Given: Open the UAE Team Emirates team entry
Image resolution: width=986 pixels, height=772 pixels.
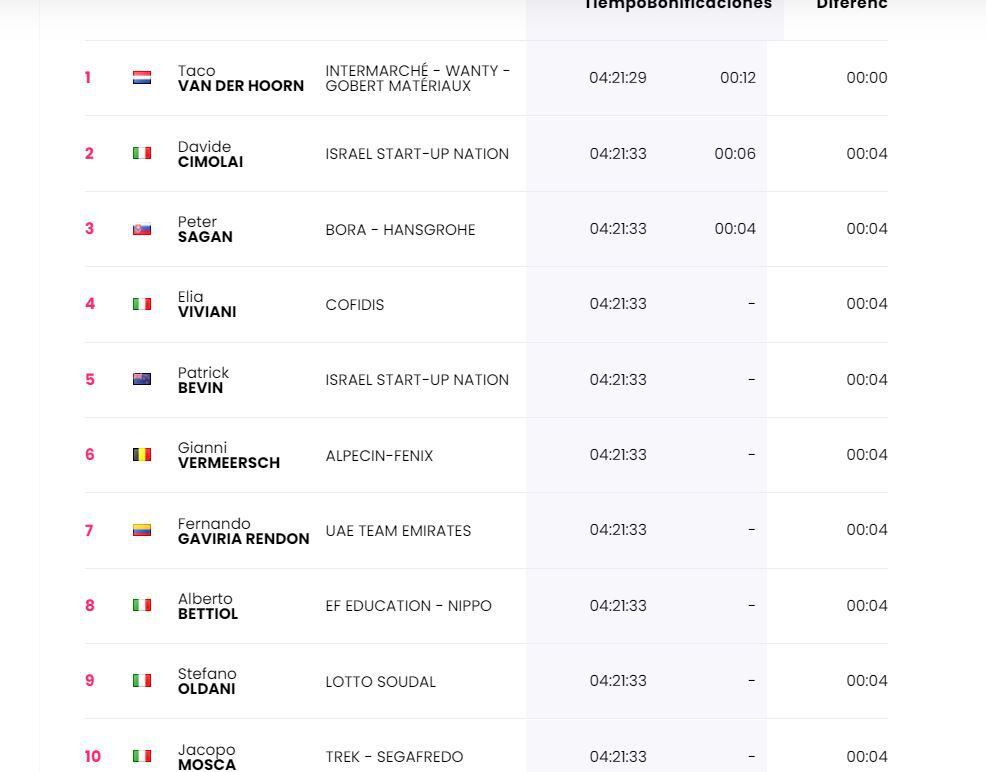Looking at the screenshot, I should click(x=398, y=531).
